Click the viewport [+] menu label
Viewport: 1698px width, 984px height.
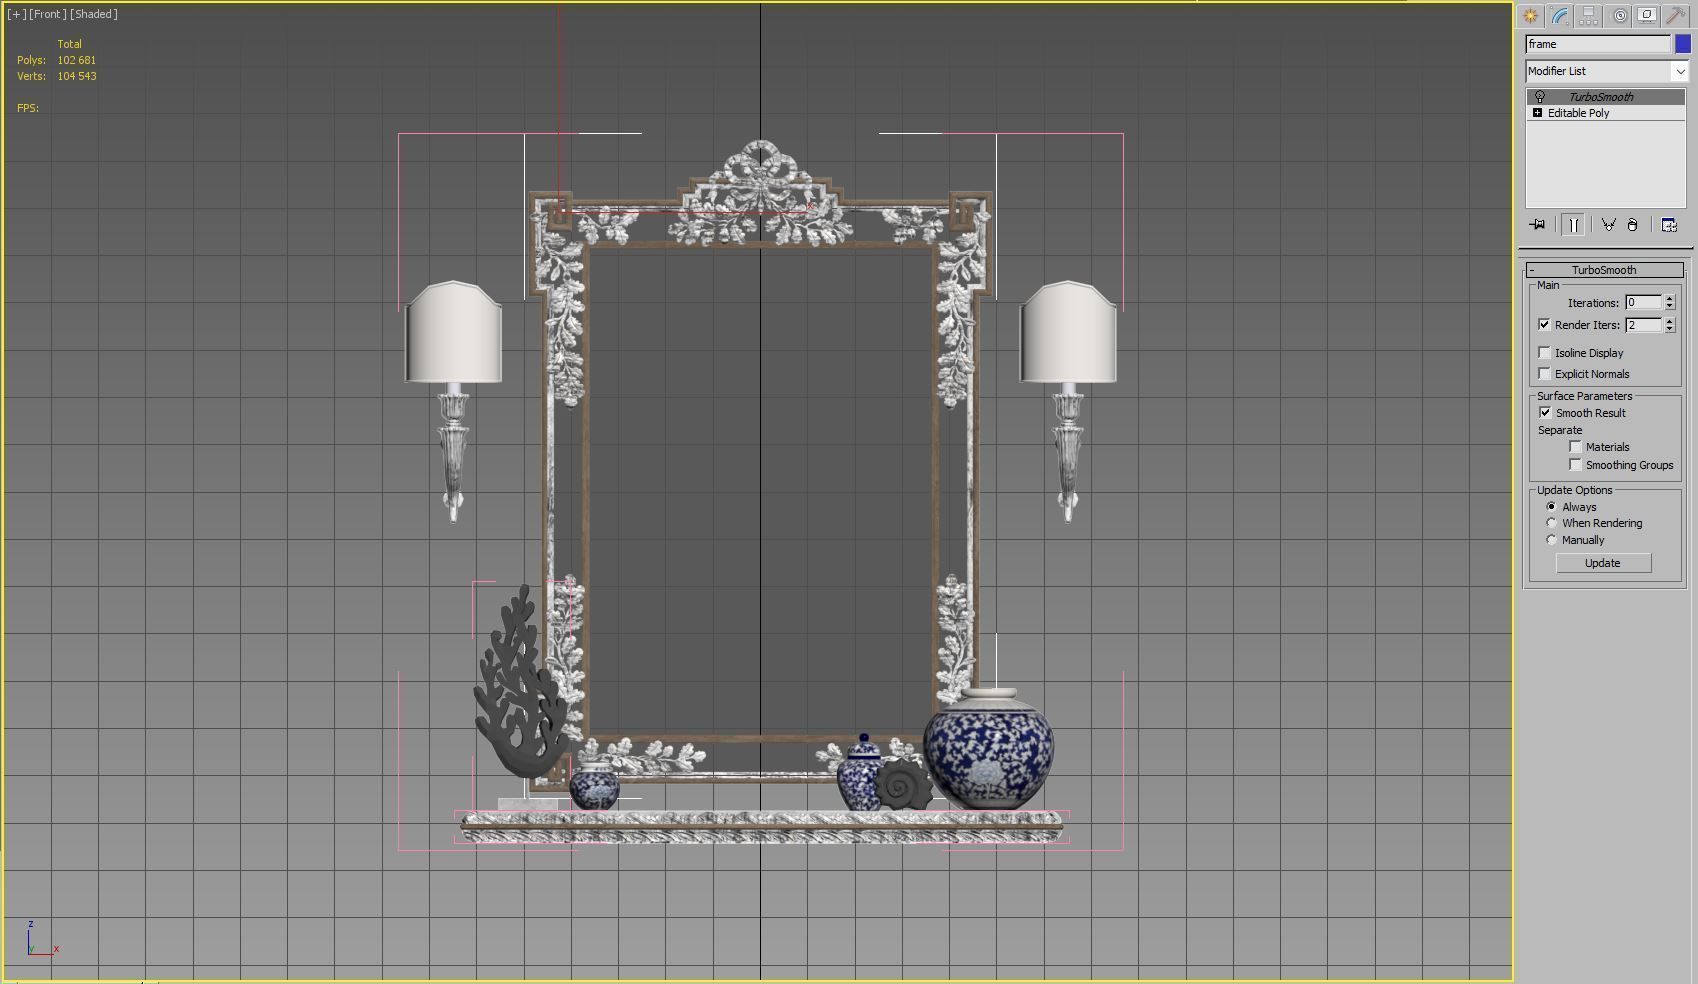(17, 14)
